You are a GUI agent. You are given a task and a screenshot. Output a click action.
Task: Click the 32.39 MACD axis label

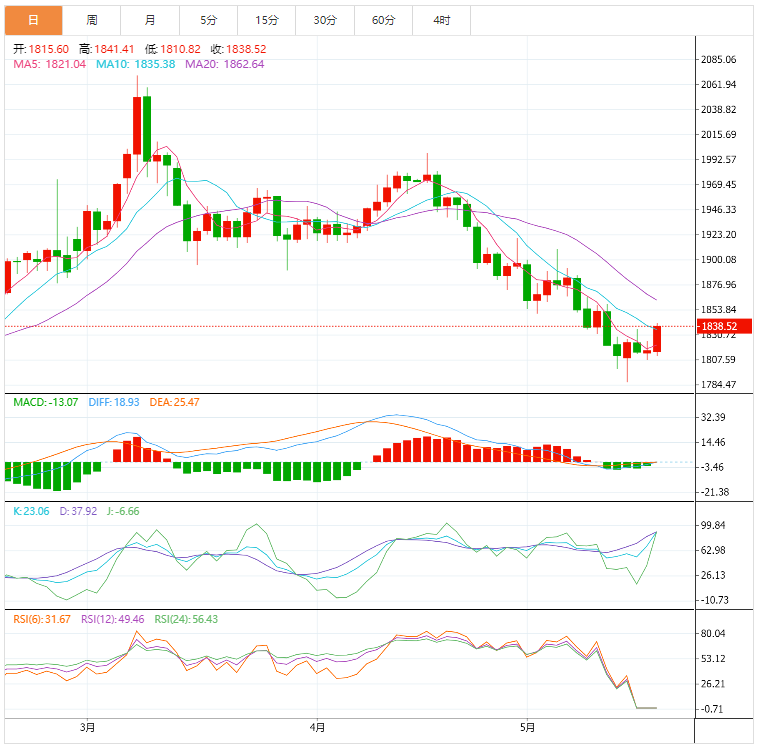[713, 417]
